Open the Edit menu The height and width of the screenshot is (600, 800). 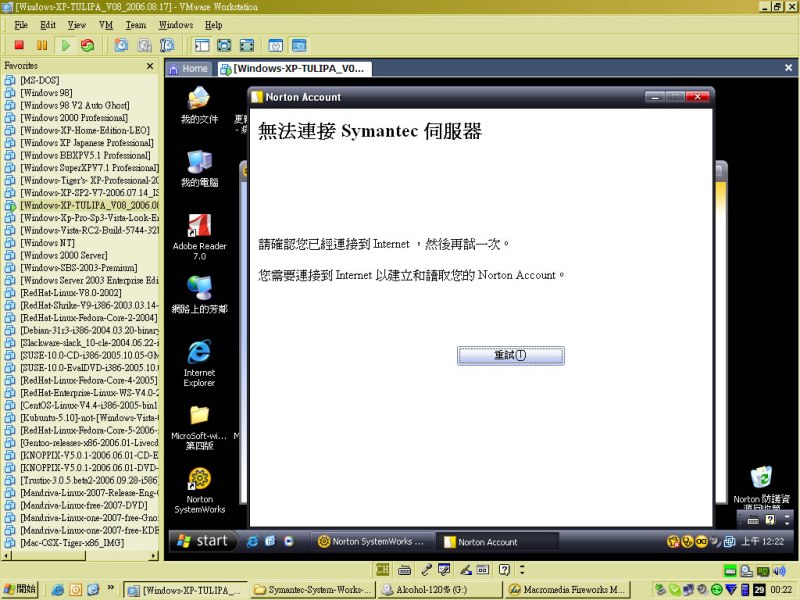pos(48,25)
